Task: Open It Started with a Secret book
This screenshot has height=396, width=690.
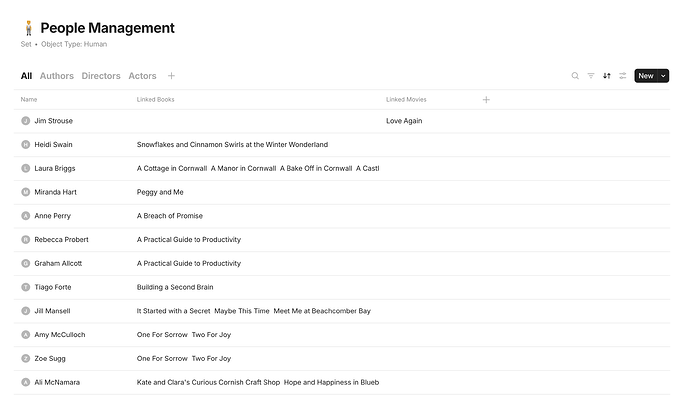Action: click(x=173, y=311)
